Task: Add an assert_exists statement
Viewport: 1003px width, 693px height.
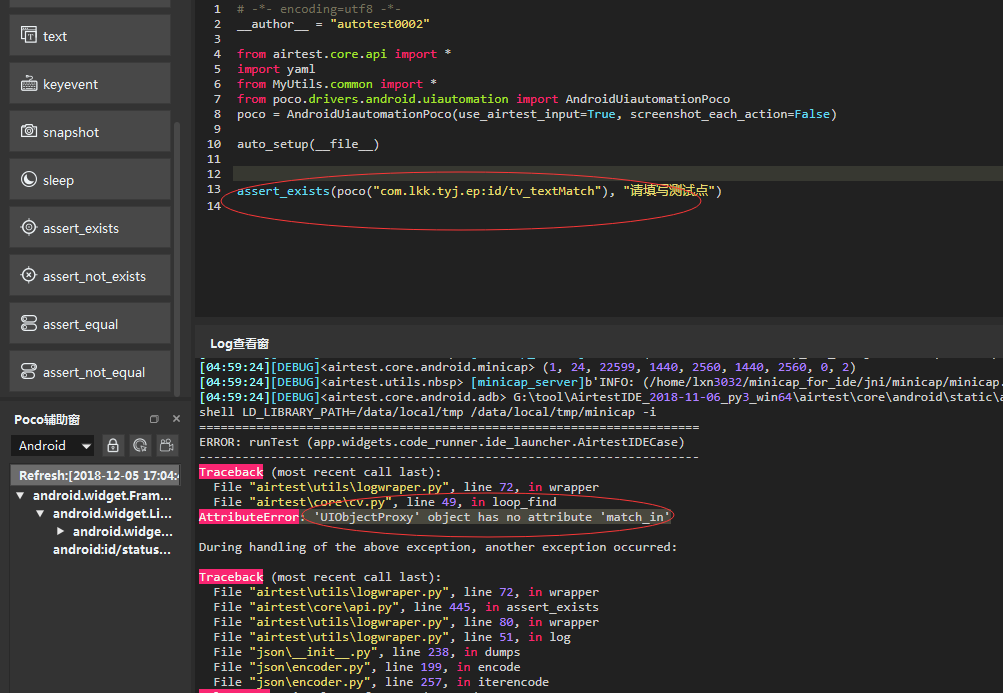Action: (90, 227)
